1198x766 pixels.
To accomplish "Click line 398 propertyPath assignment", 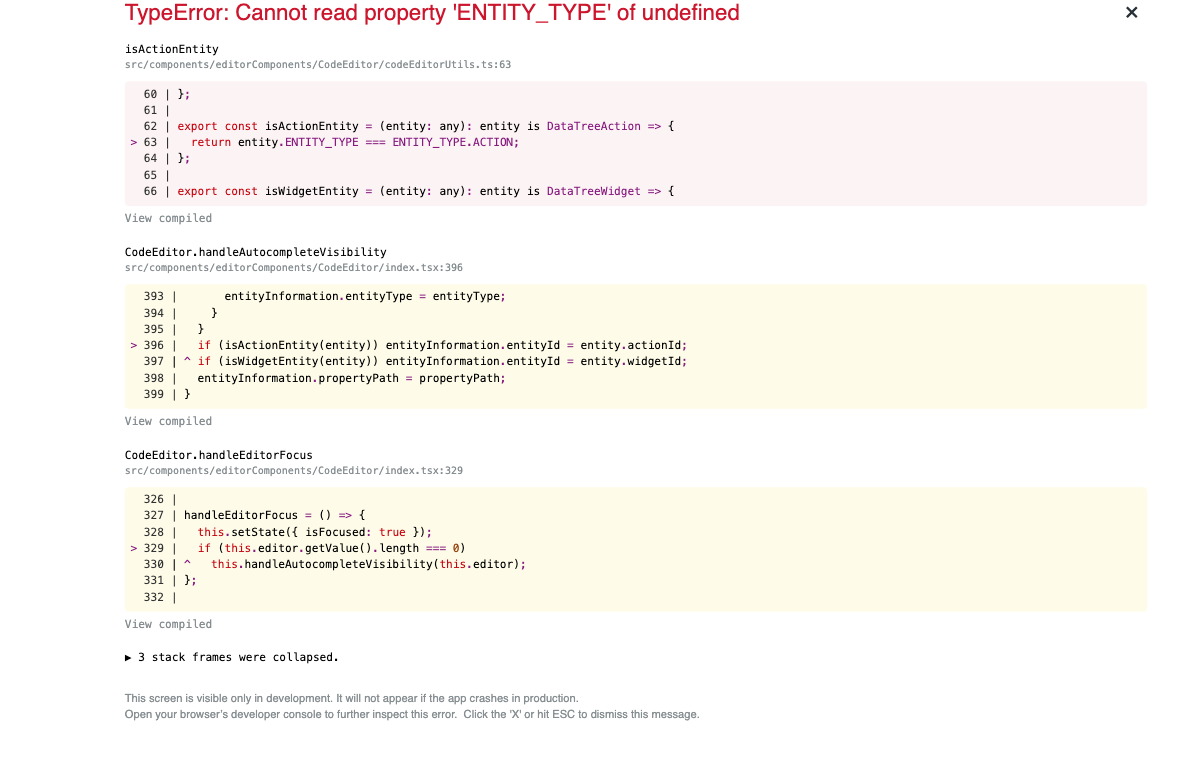I will [351, 378].
